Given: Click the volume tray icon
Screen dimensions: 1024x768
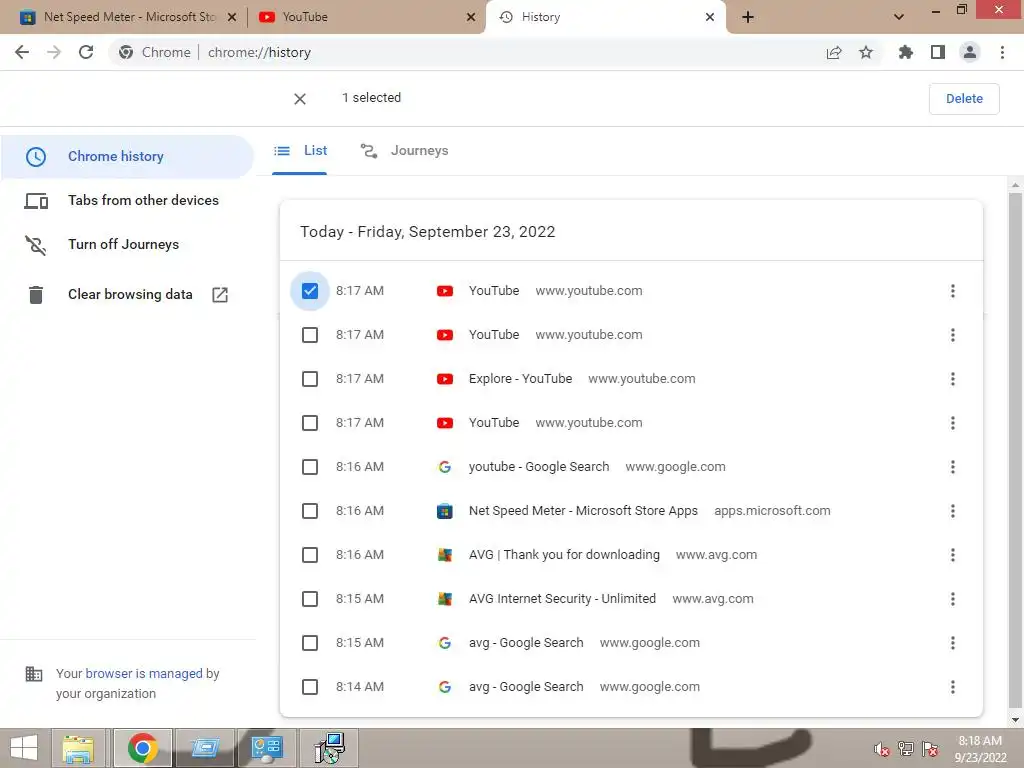Looking at the screenshot, I should (882, 749).
